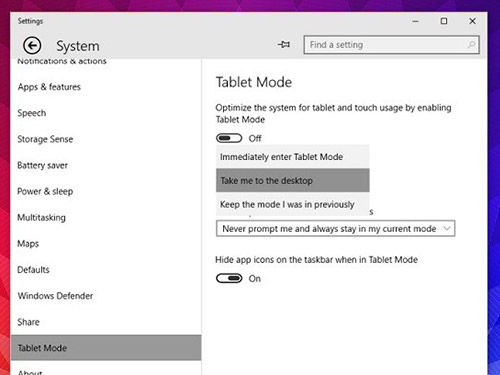This screenshot has height=375, width=500.
Task: Toggle the Tablet Mode switch that shows Off
Action: pos(229,138)
